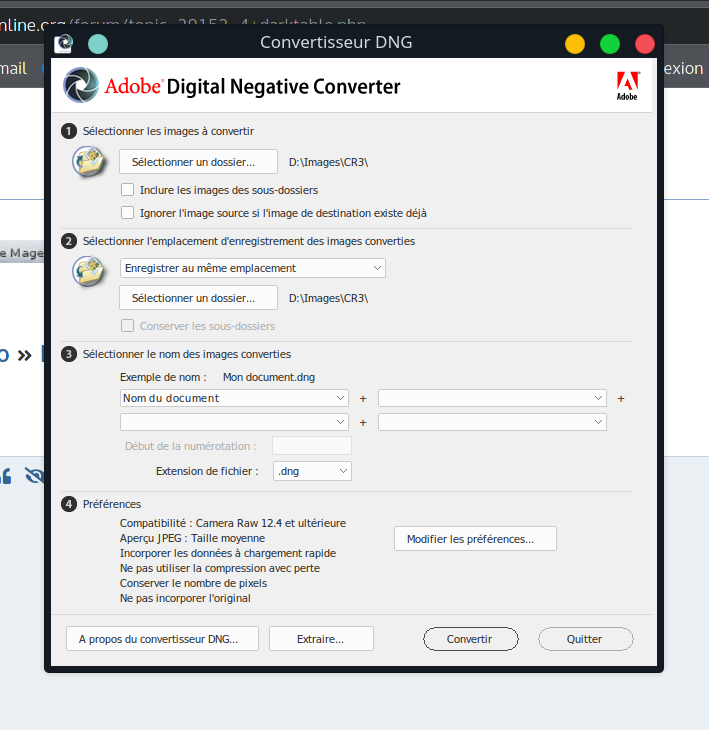Close the DNG converter with red button
Screen dimensions: 709x730
[645, 44]
